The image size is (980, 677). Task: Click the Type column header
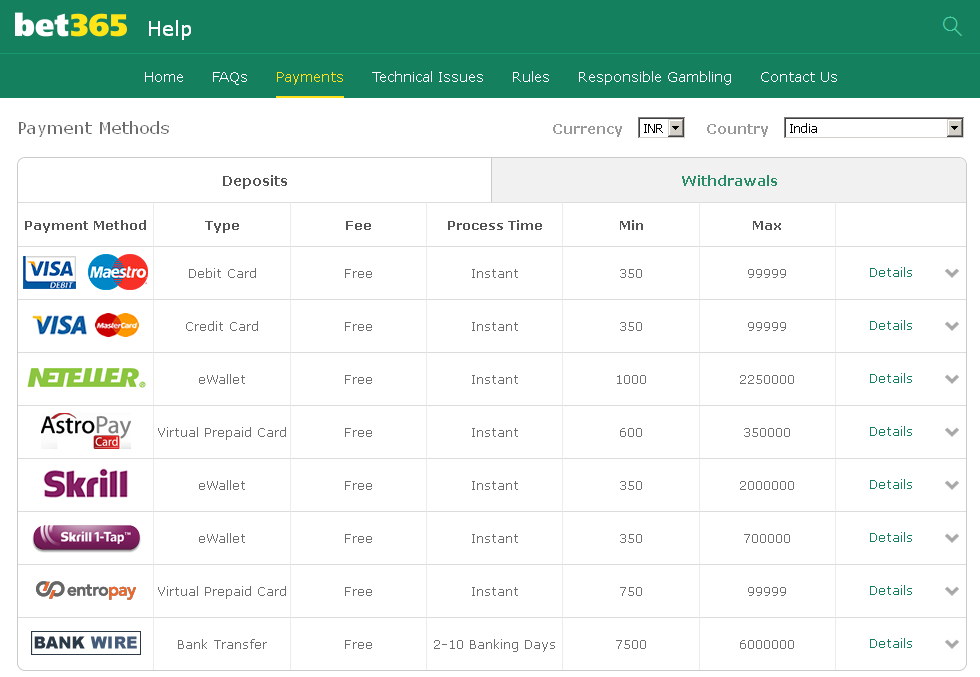[x=222, y=226]
